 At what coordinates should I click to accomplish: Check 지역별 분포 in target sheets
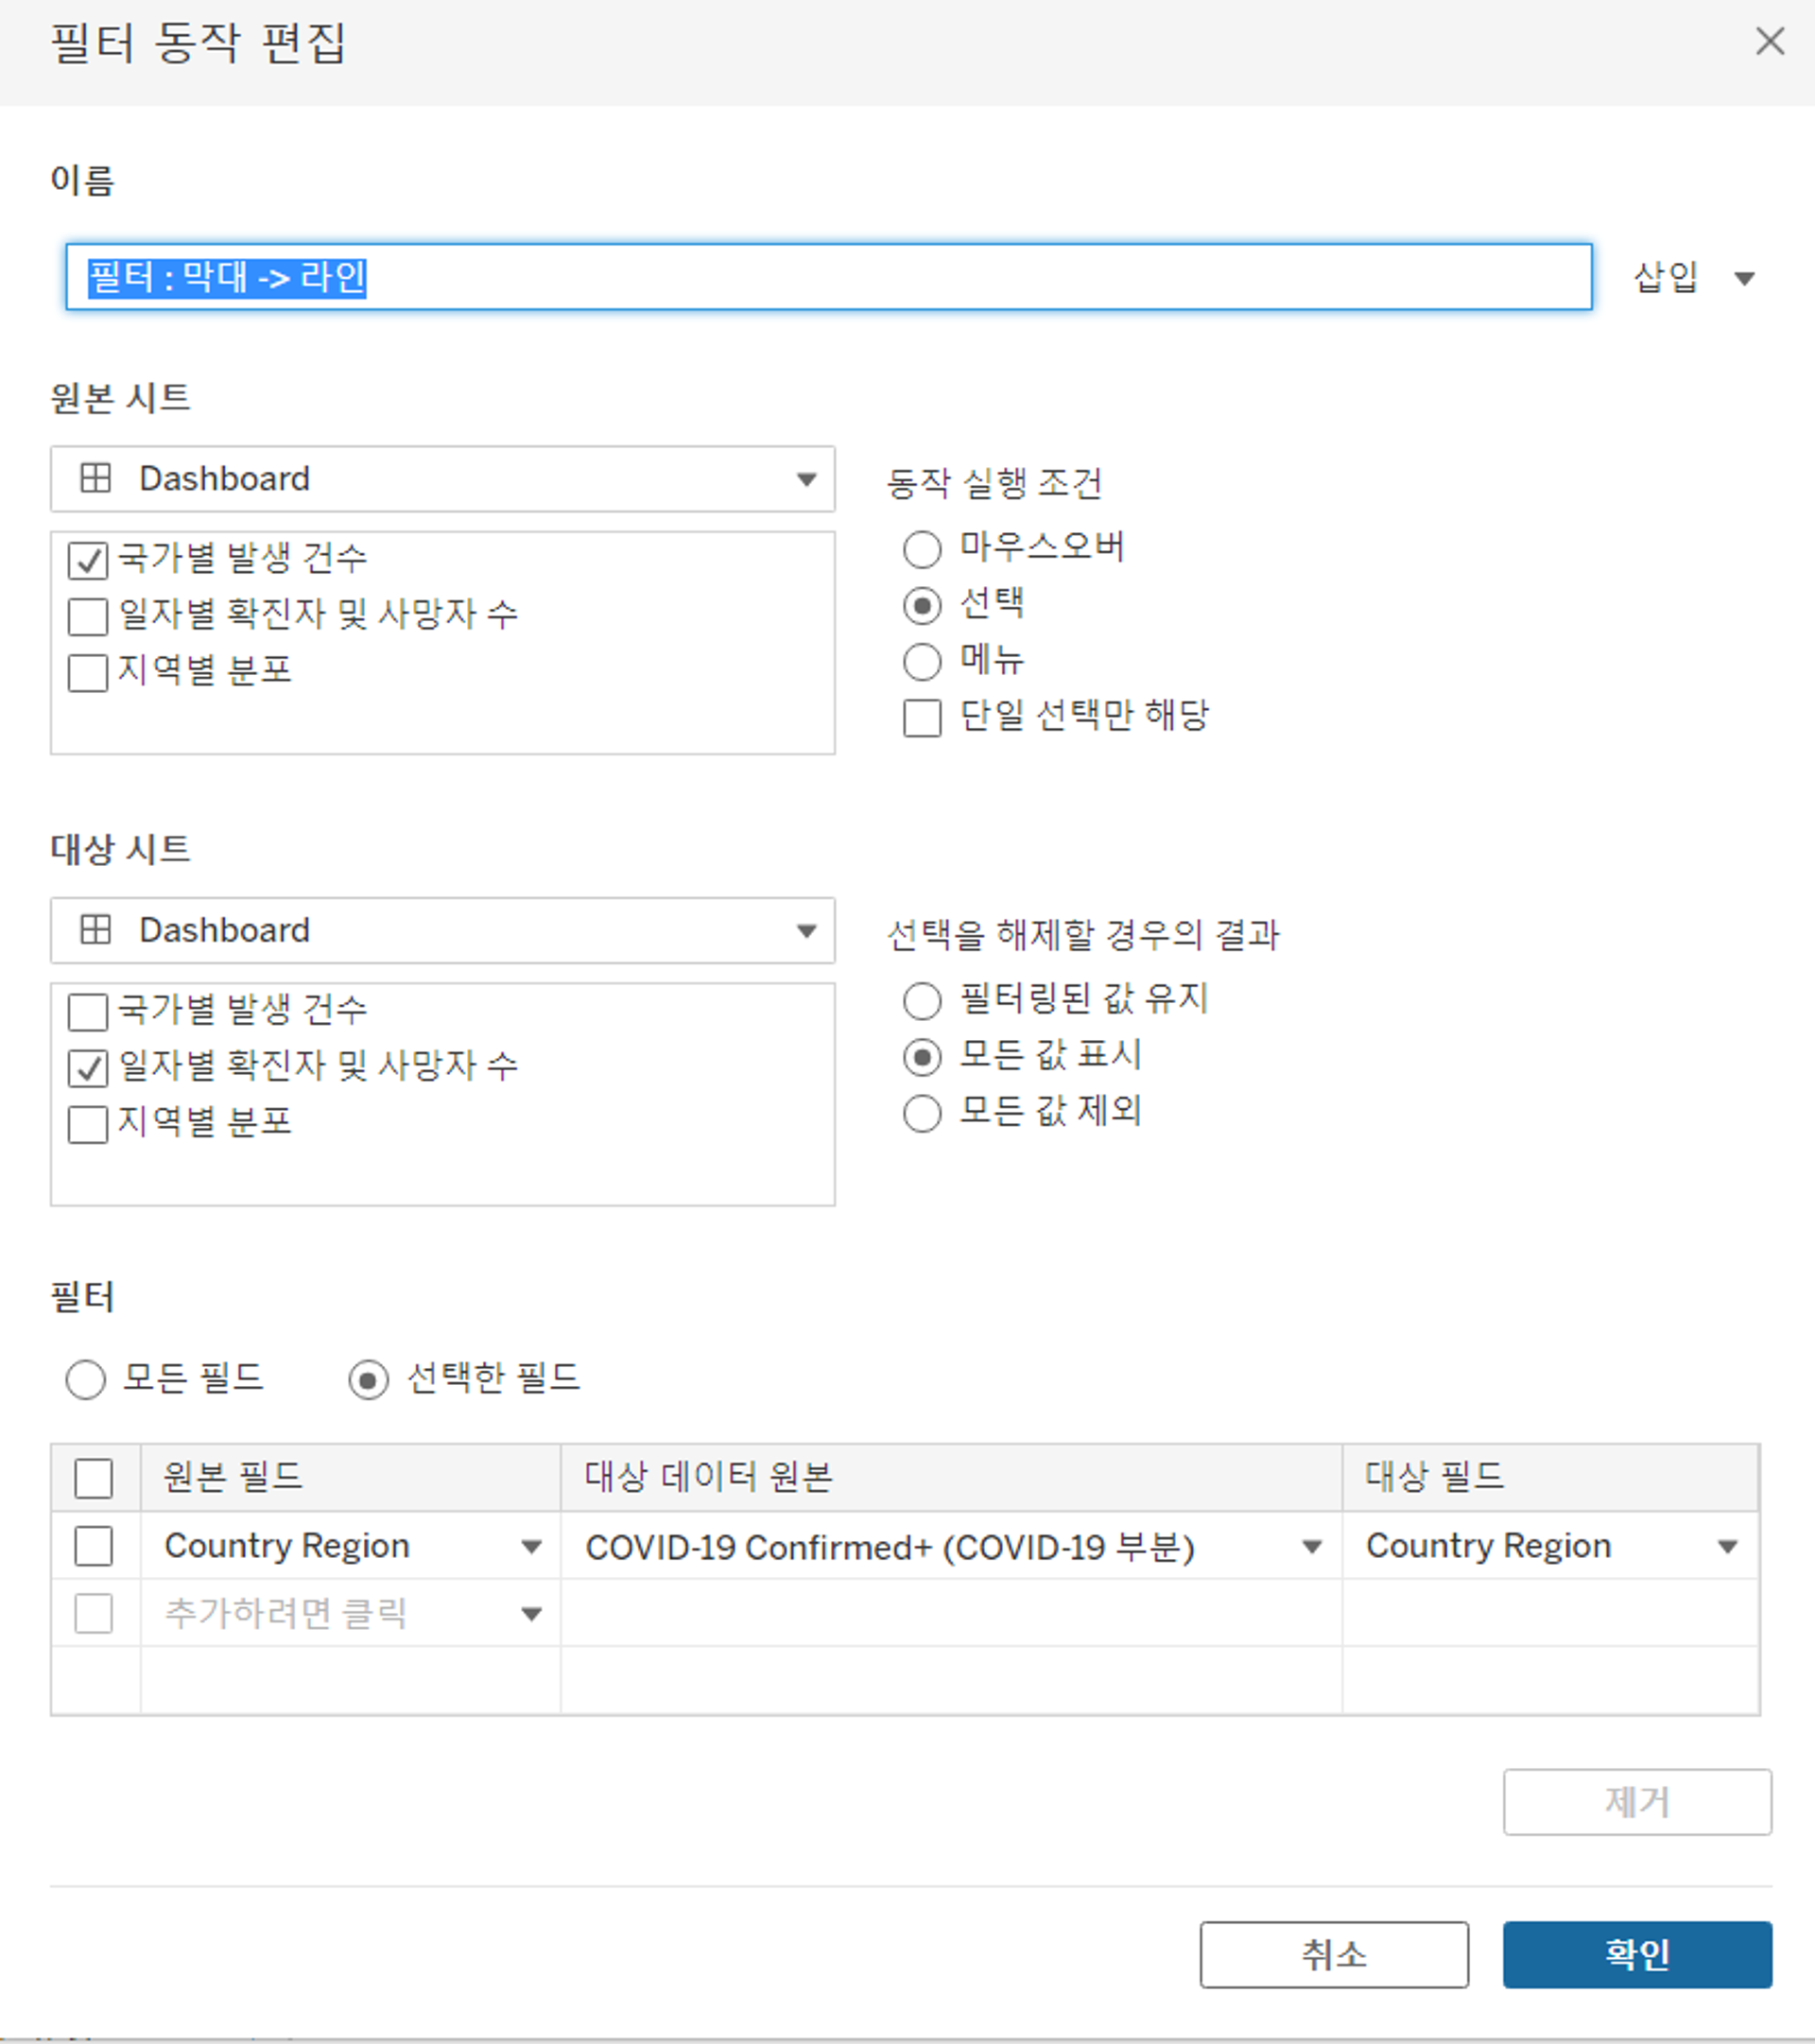click(88, 1123)
